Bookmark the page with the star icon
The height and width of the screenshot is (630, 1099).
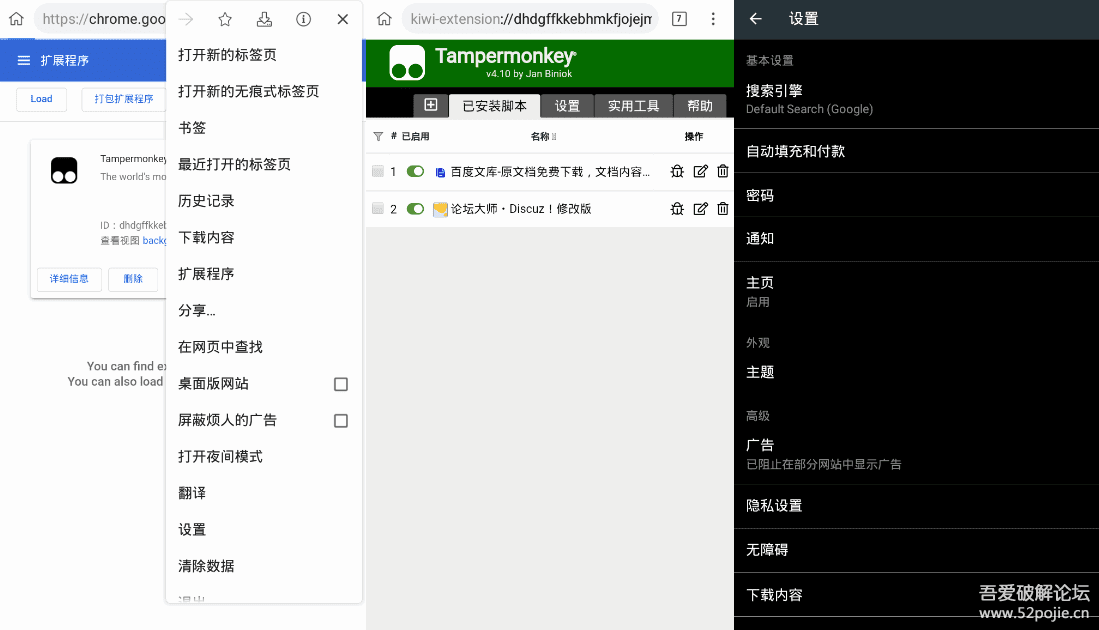coord(225,20)
